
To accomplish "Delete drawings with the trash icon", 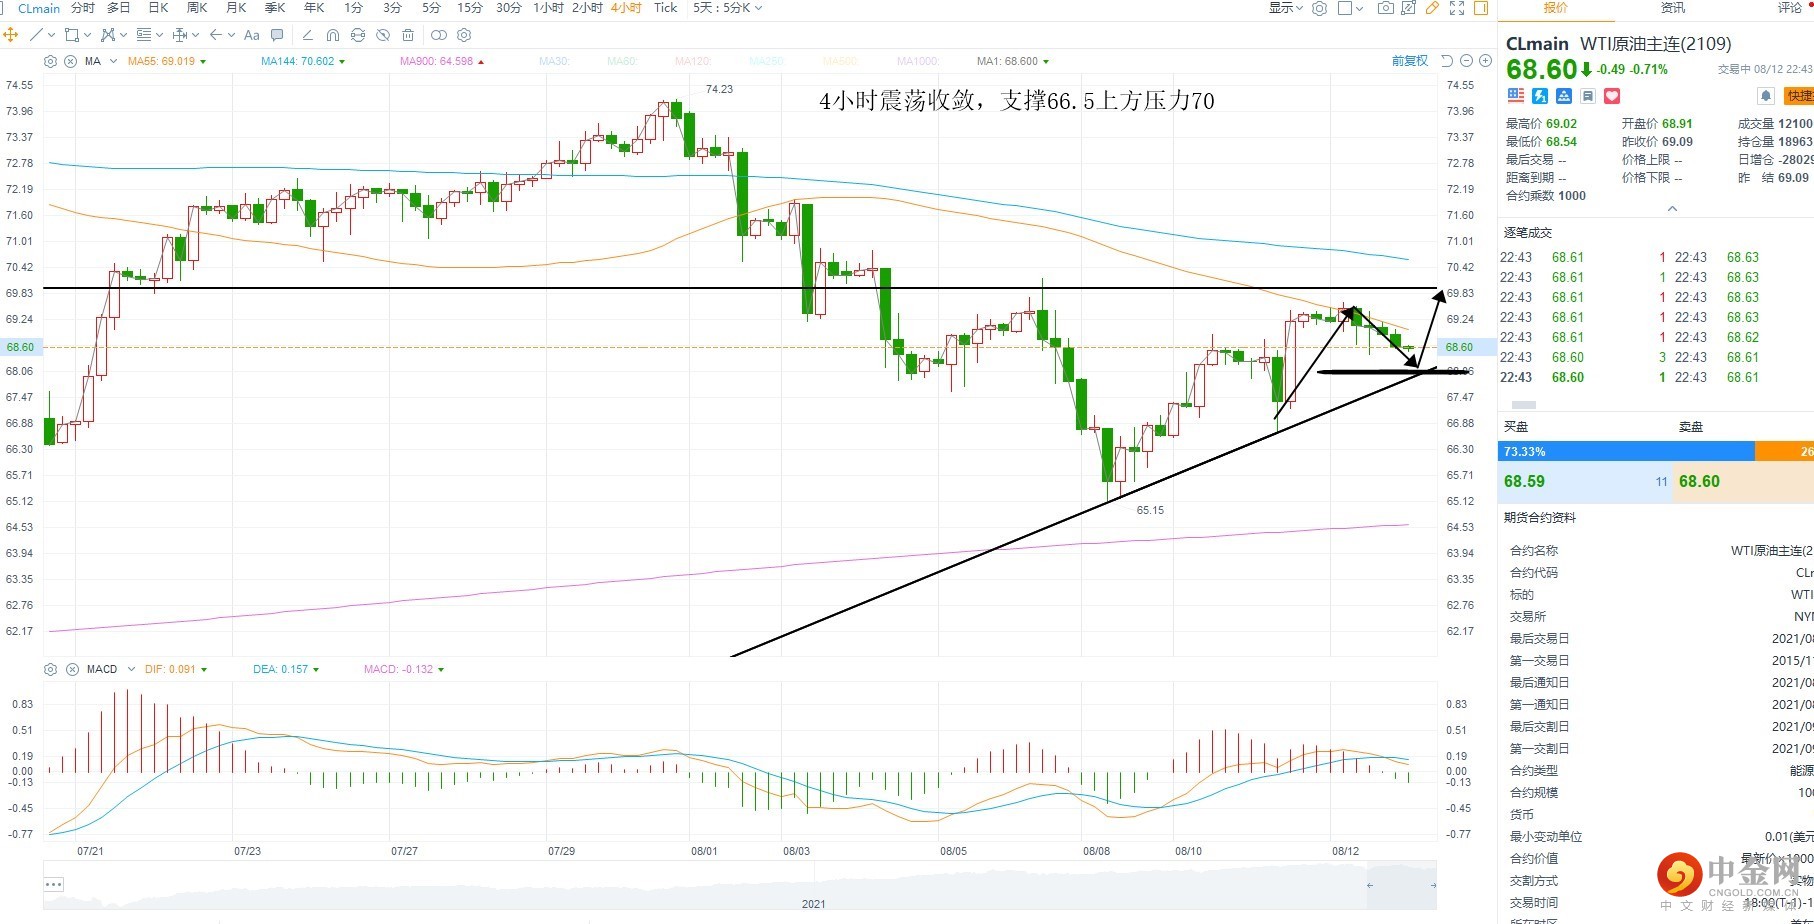I will pyautogui.click(x=408, y=35).
